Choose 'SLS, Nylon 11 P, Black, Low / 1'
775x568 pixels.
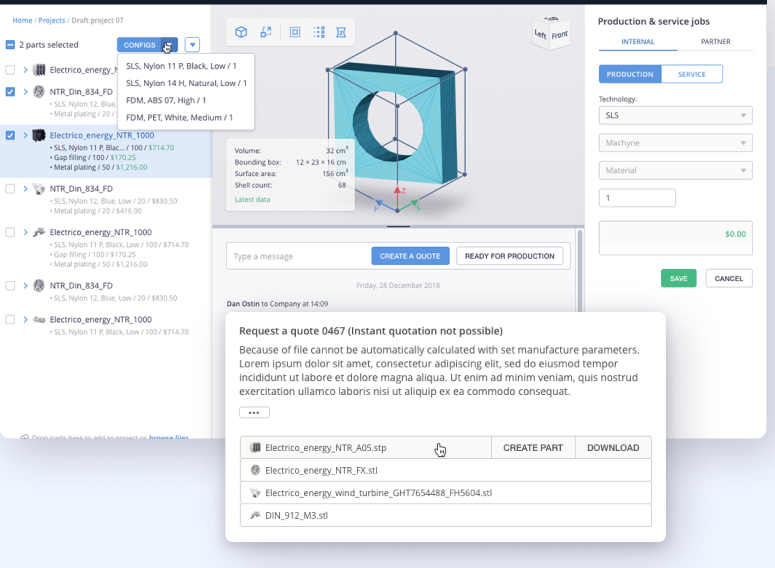click(x=181, y=66)
